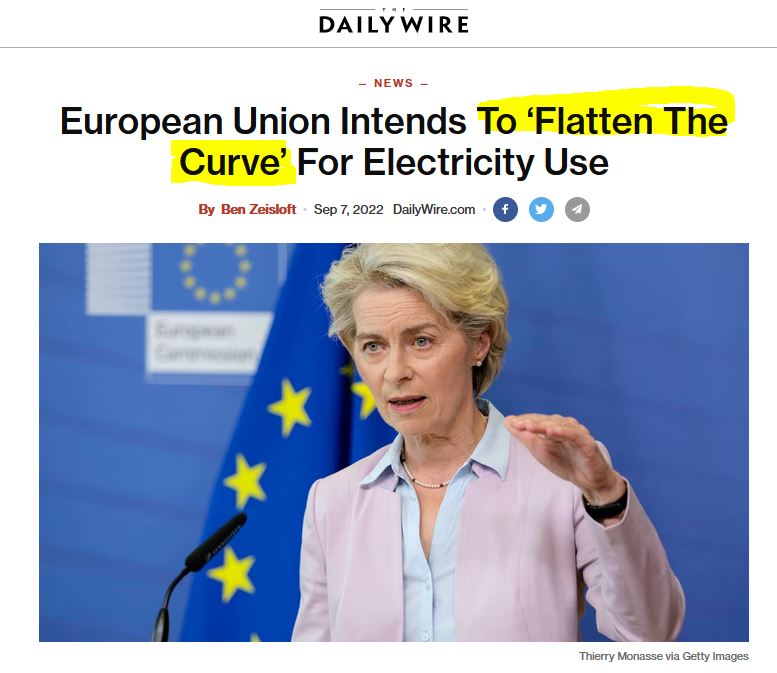The image size is (777, 673).
Task: Click the ring of stars logo in photo
Action: tap(215, 272)
